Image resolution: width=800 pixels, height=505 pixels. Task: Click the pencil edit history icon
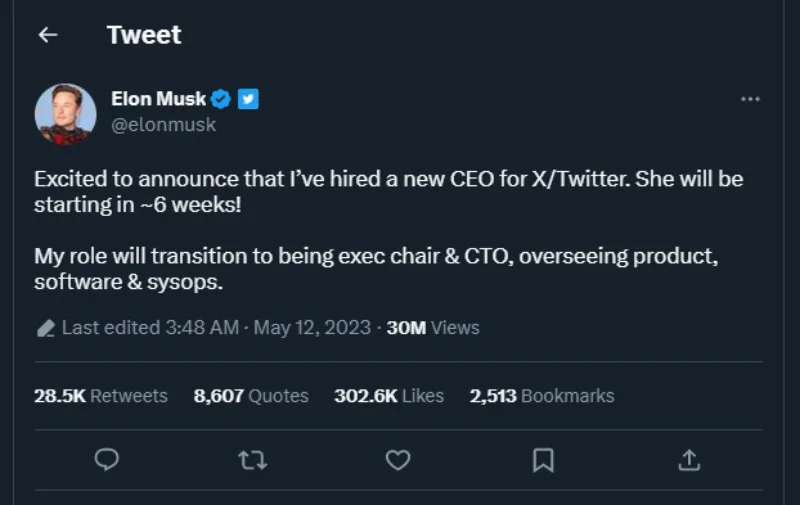[x=45, y=328]
